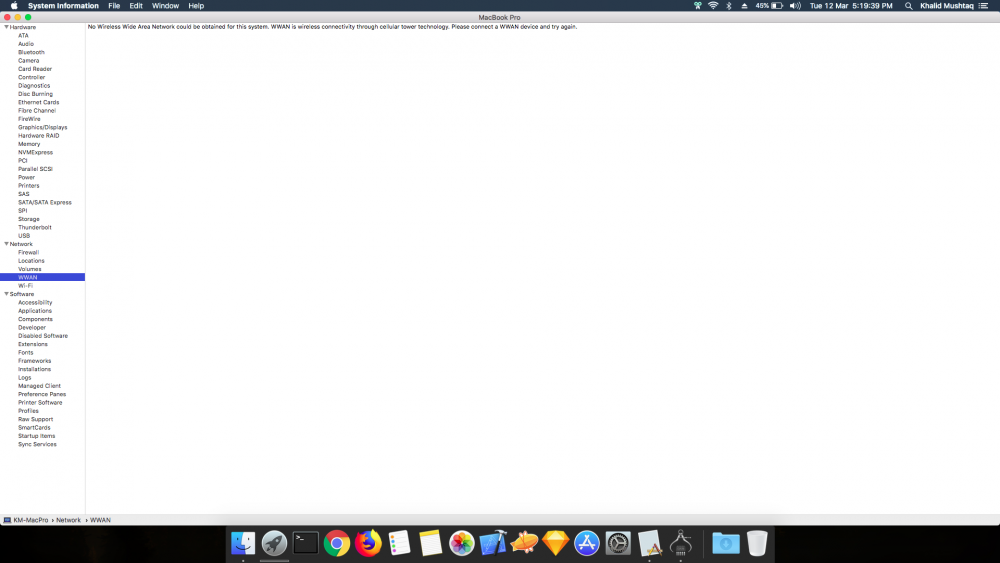Open Finder from the dock

point(243,543)
